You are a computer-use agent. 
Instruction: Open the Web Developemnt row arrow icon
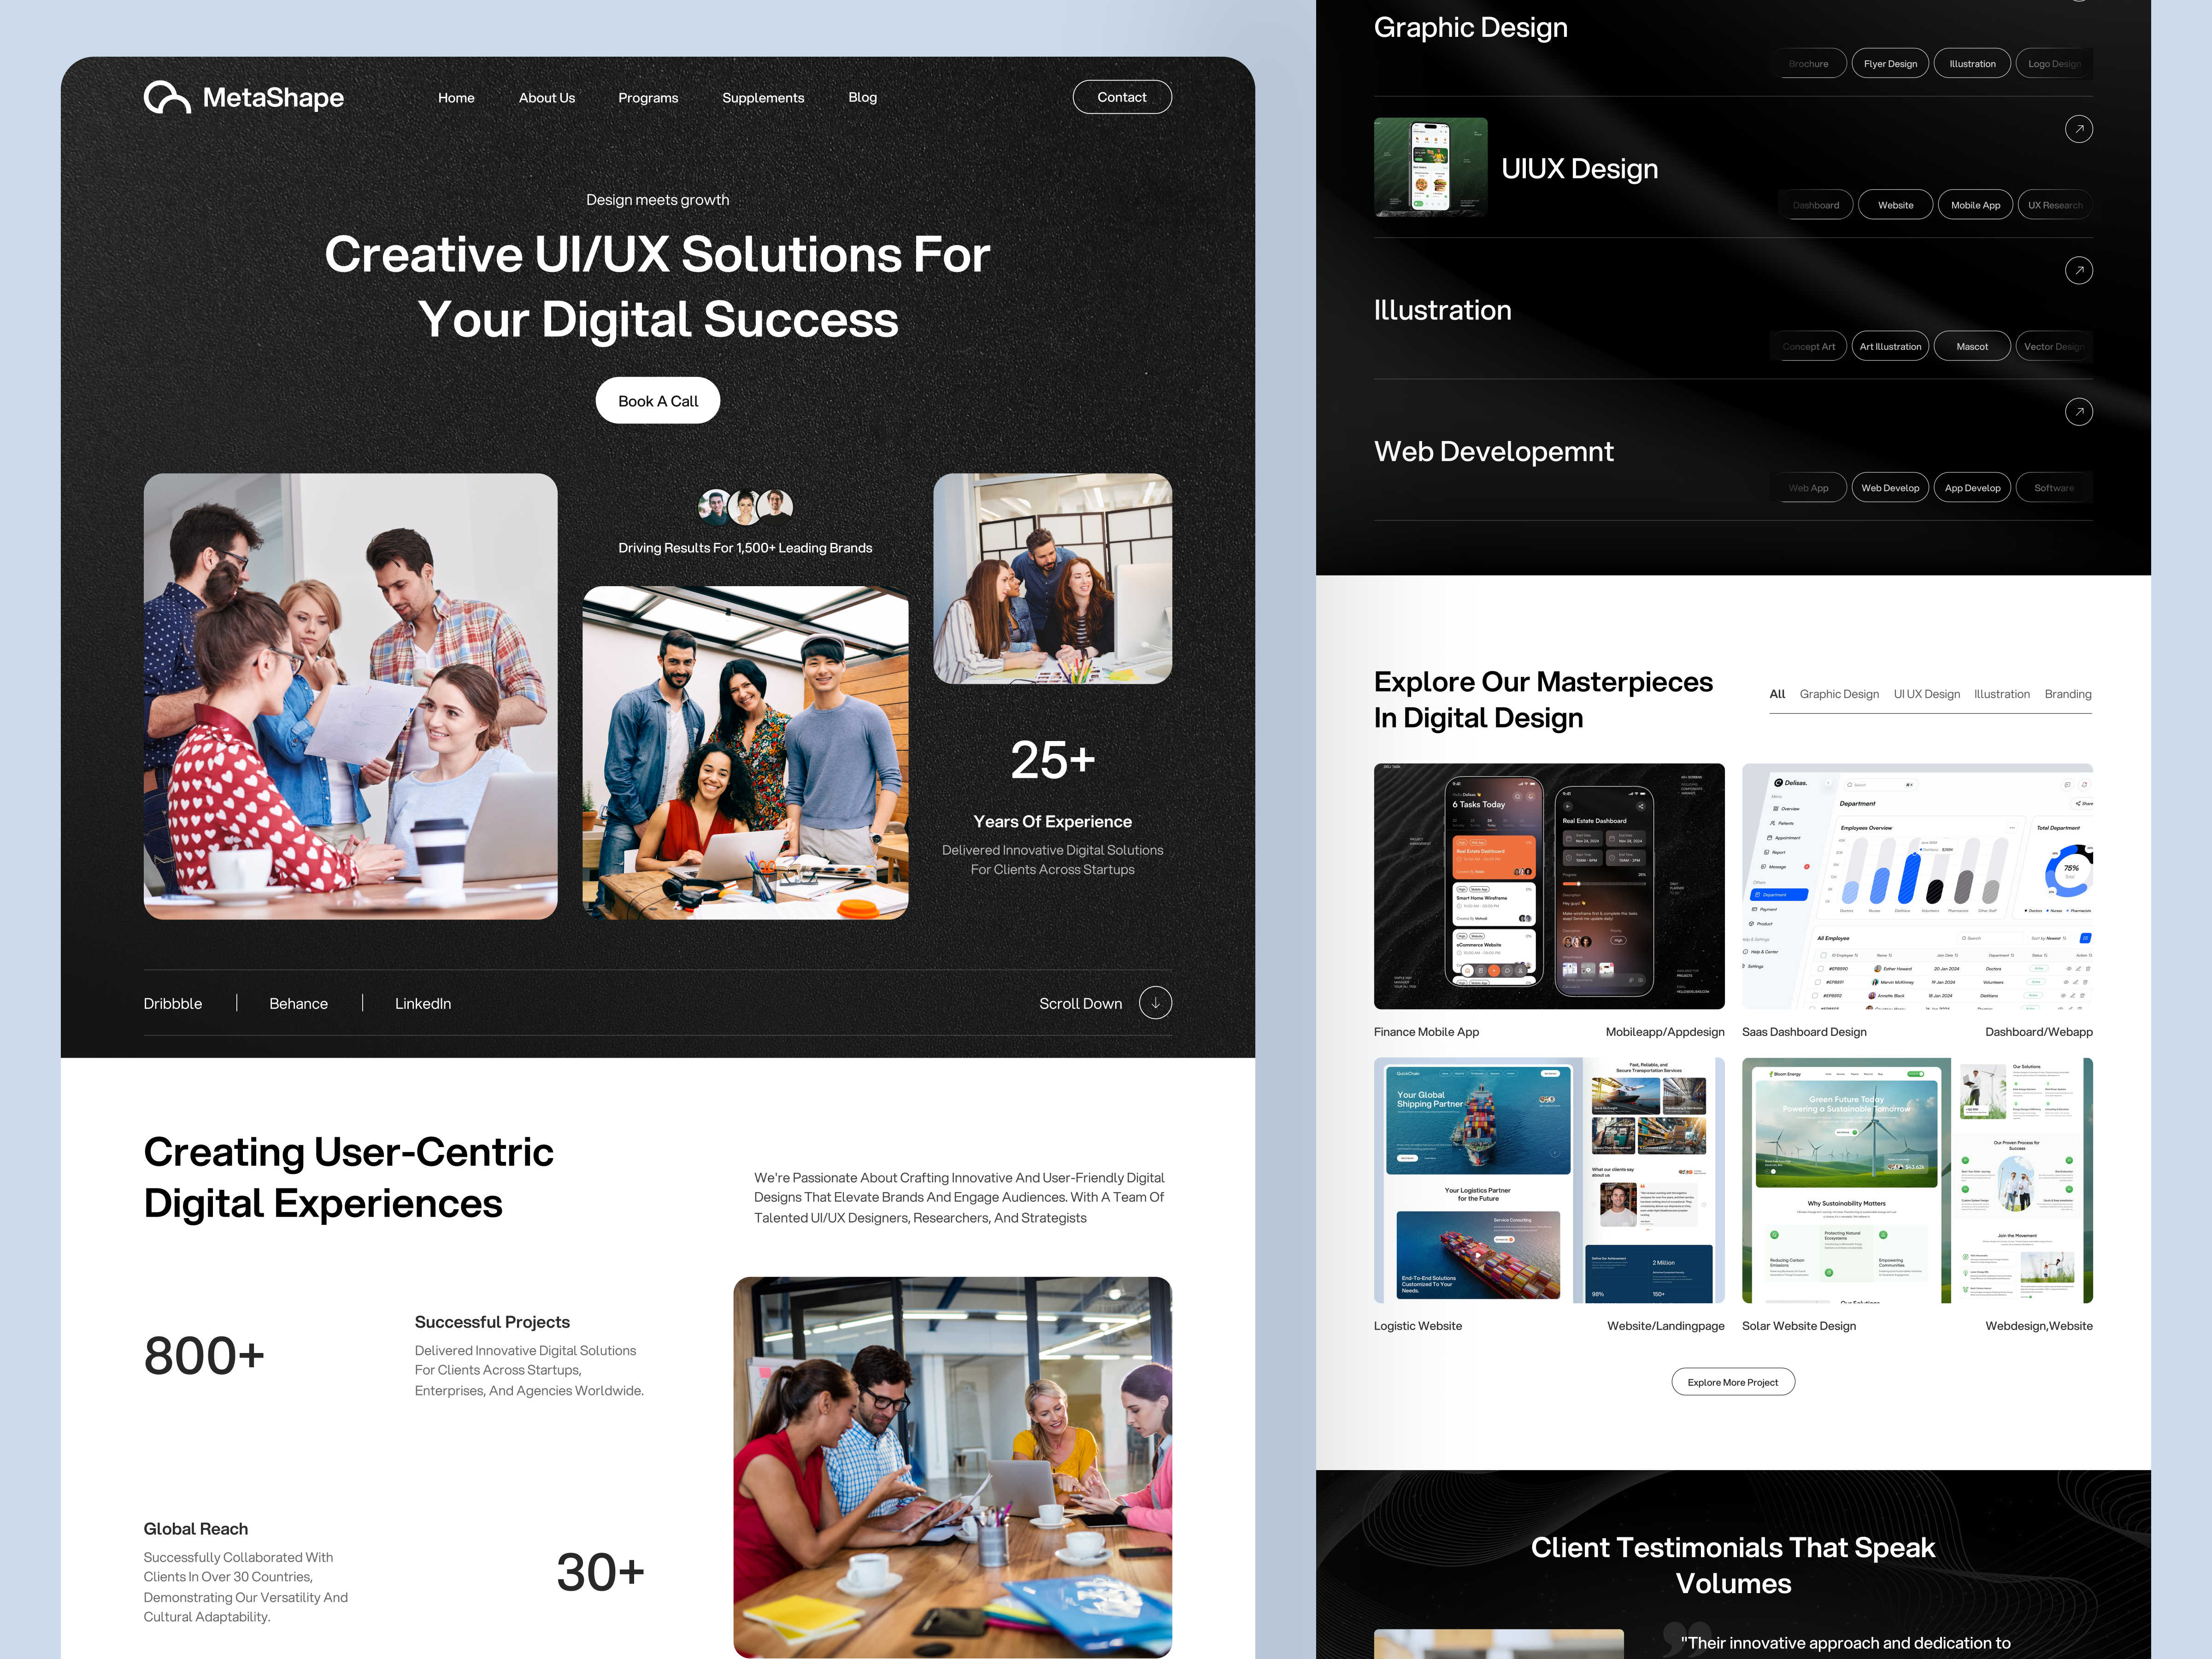[2078, 412]
